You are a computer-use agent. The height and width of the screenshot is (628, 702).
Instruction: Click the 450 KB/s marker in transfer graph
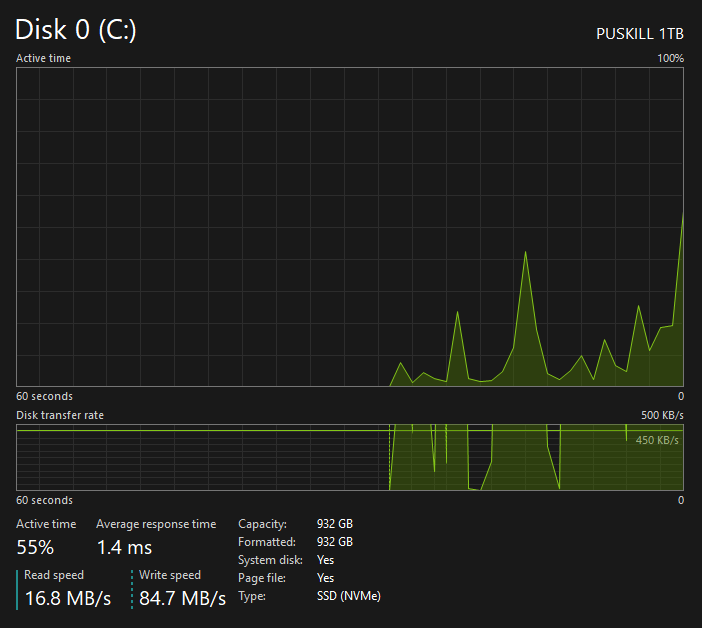pyautogui.click(x=657, y=440)
